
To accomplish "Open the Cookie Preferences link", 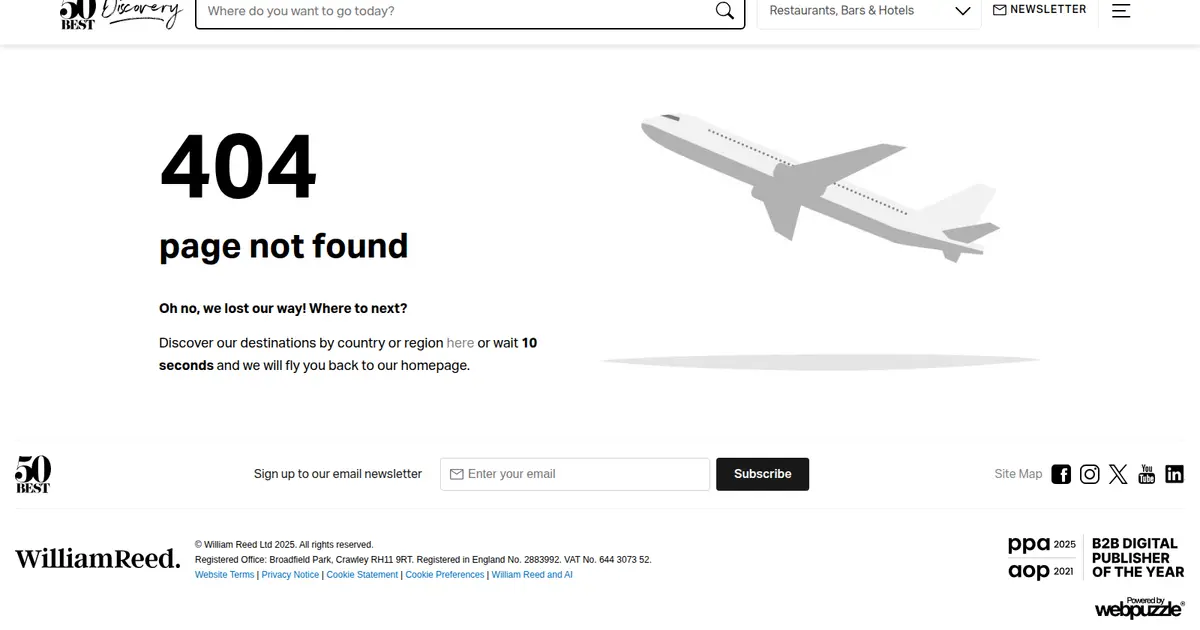I will point(445,575).
